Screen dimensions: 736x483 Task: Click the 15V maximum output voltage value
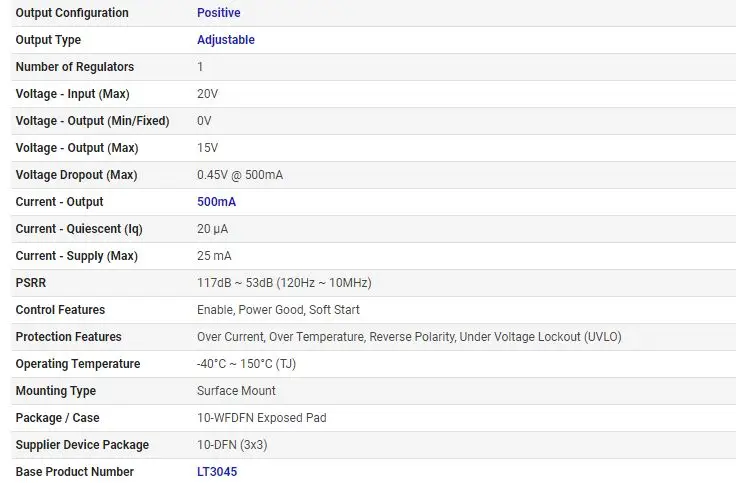coord(207,148)
